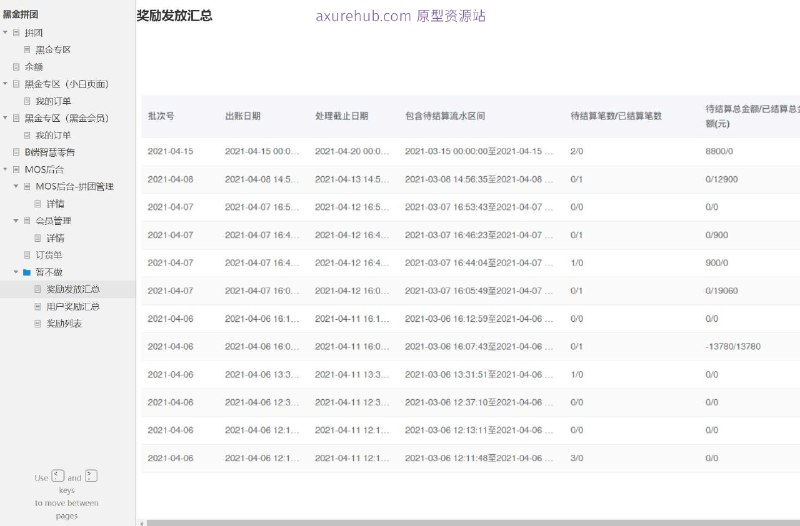Click the 待结算笔数/已结算笔数 column header

click(x=616, y=116)
